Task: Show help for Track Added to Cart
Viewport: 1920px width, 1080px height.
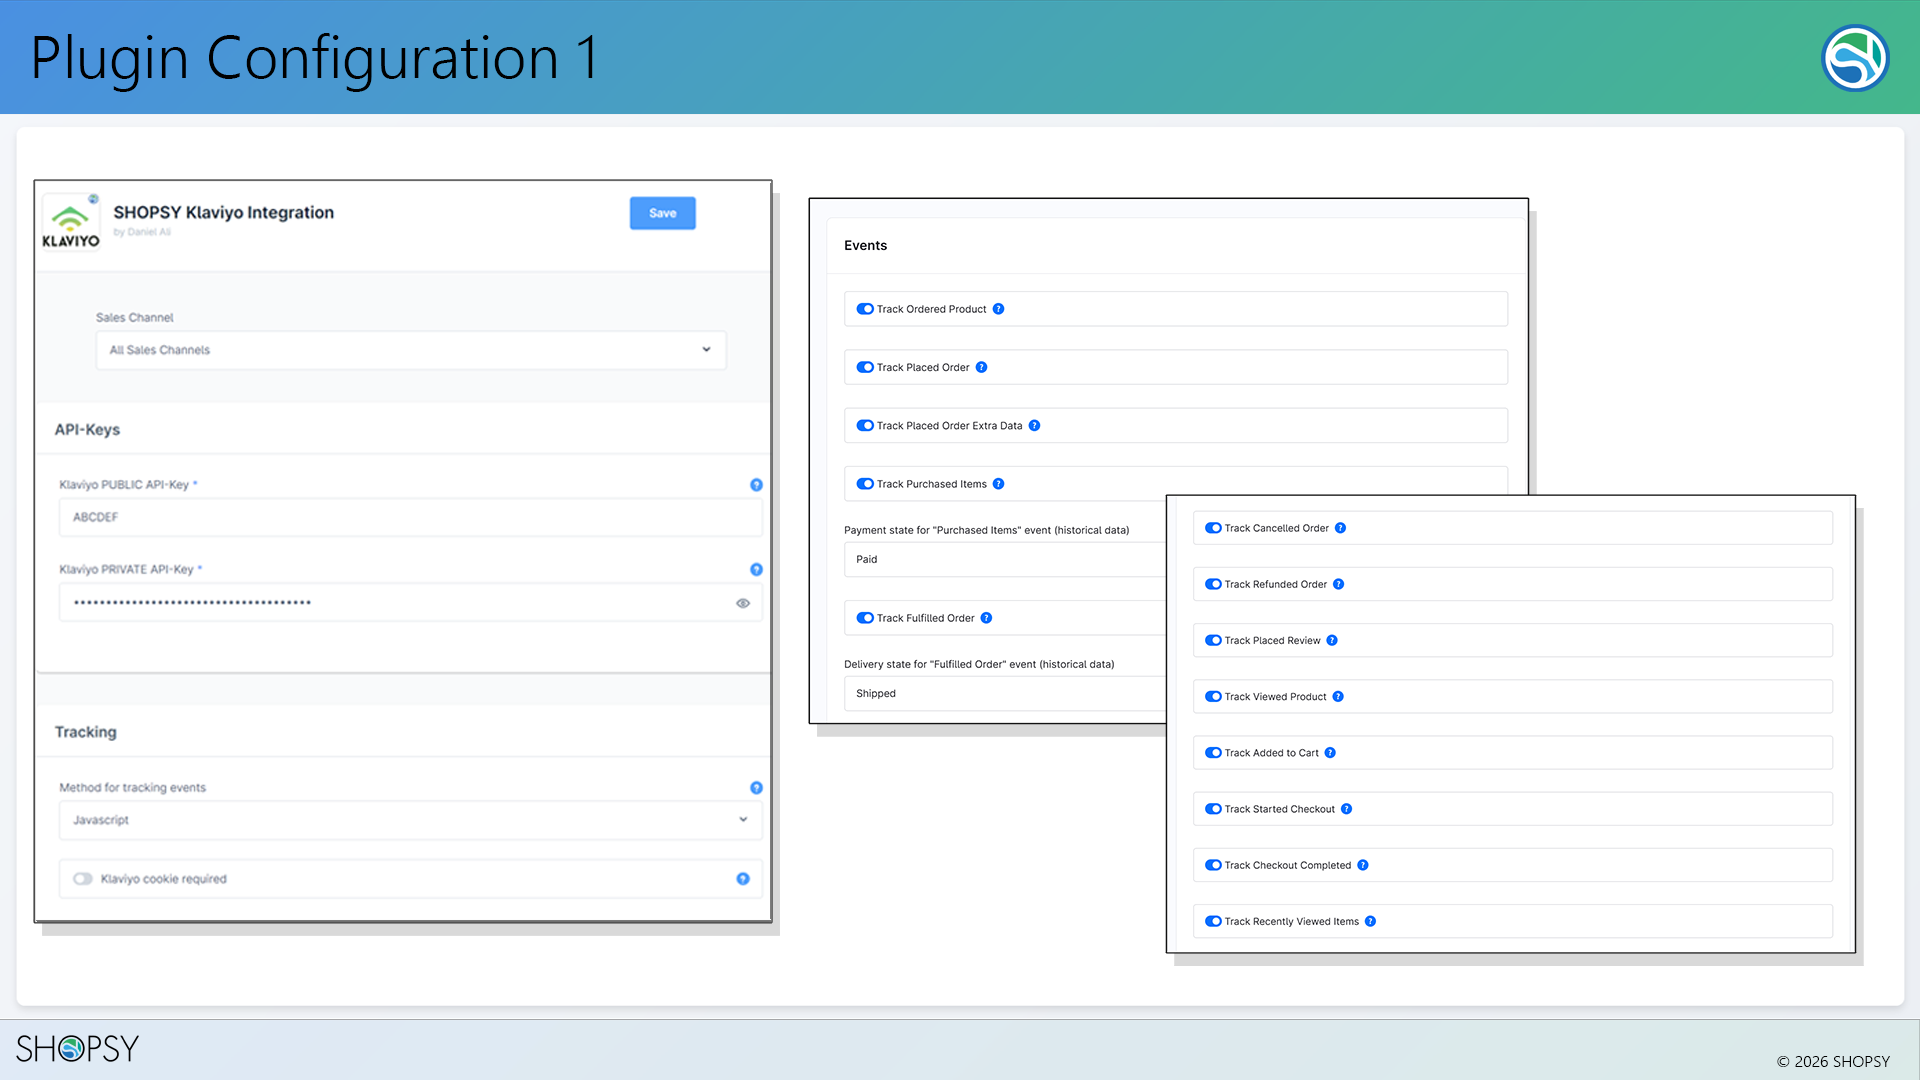Action: pyautogui.click(x=1330, y=753)
